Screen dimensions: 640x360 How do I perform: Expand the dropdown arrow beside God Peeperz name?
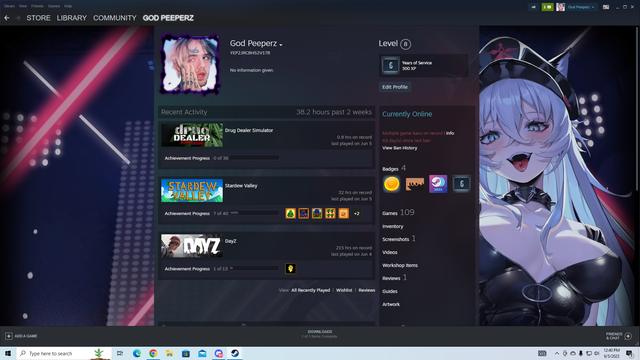[x=281, y=44]
